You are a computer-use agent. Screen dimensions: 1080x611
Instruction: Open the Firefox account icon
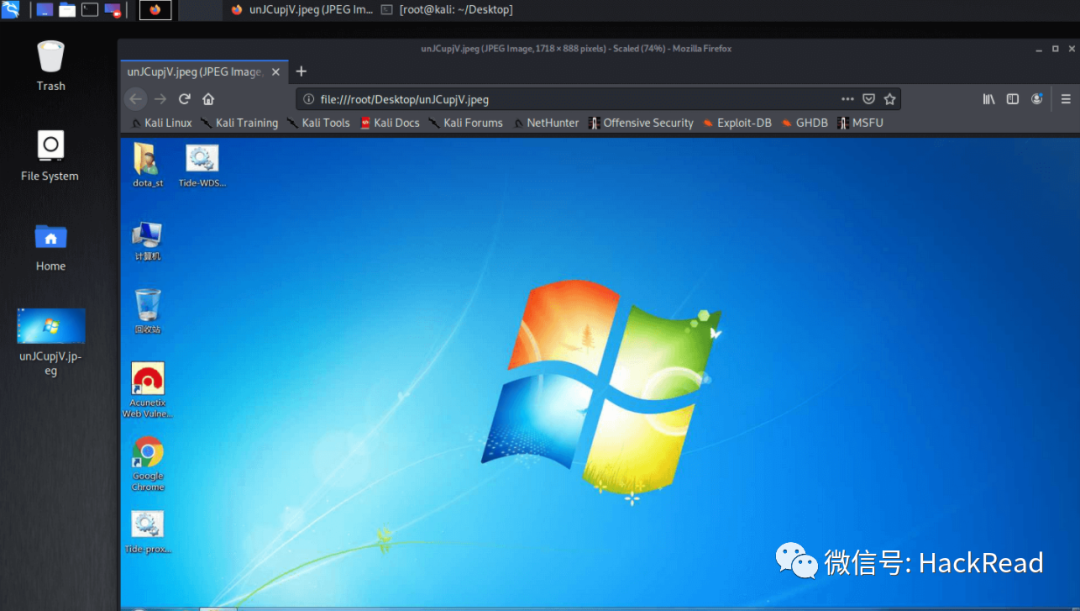coord(1037,99)
